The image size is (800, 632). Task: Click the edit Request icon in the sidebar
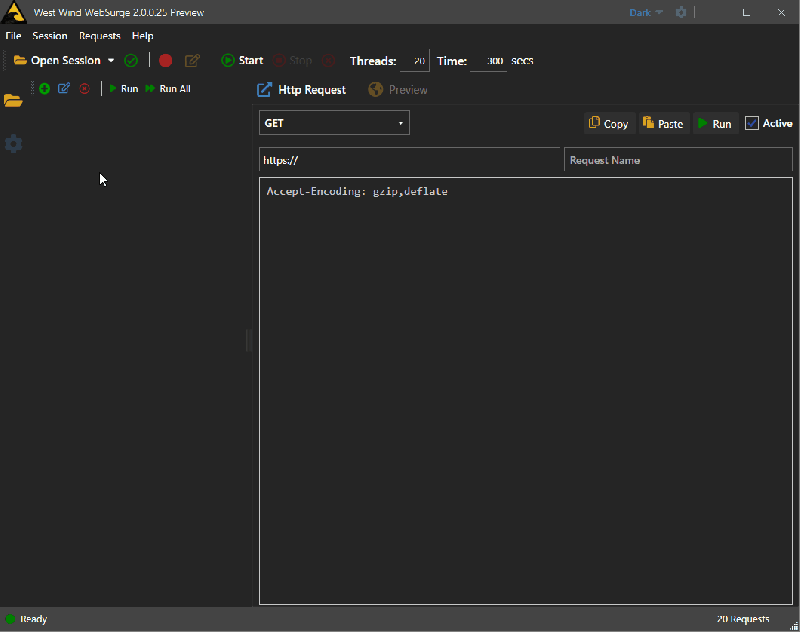tap(63, 88)
